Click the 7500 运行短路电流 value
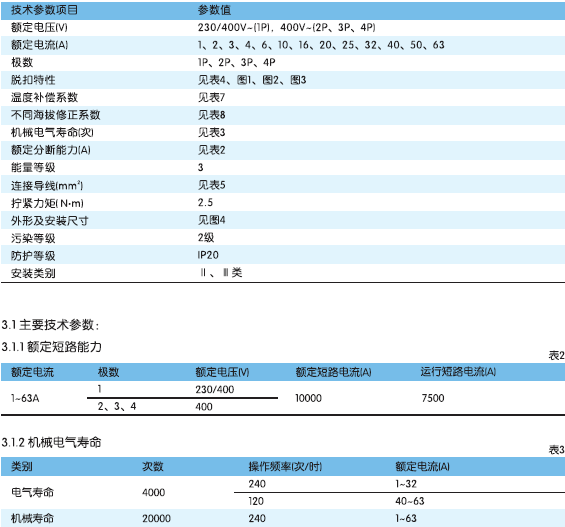 [433, 398]
